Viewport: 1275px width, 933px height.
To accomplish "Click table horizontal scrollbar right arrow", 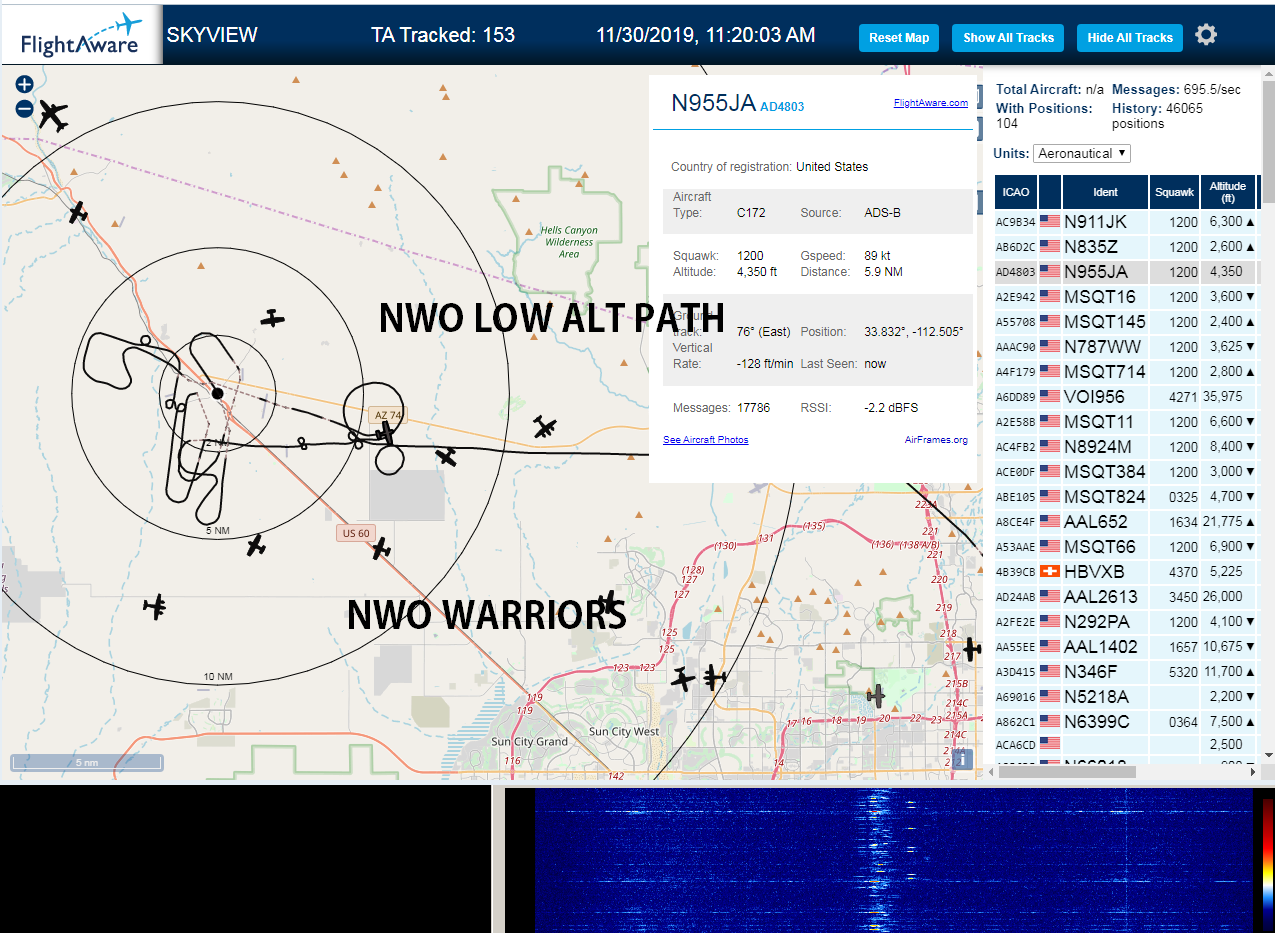I will point(1253,771).
